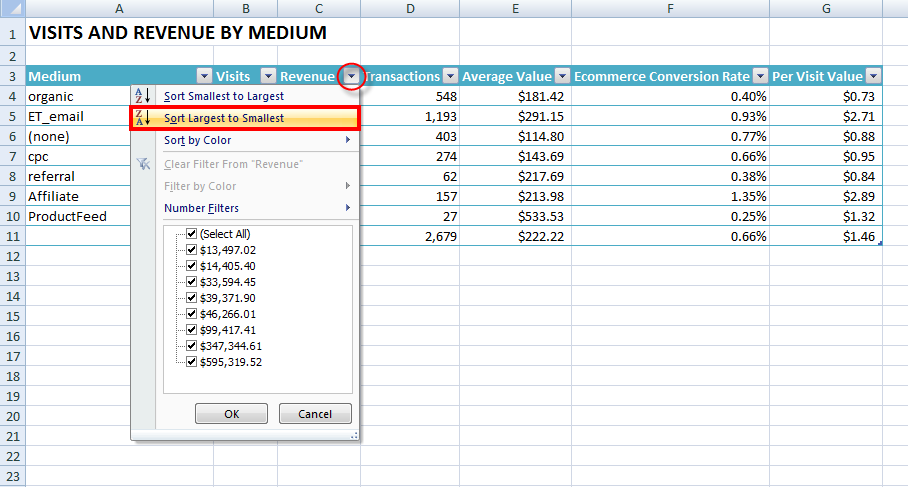This screenshot has width=908, height=487.
Task: Click Filter by Color menu entry
Action: click(246, 186)
